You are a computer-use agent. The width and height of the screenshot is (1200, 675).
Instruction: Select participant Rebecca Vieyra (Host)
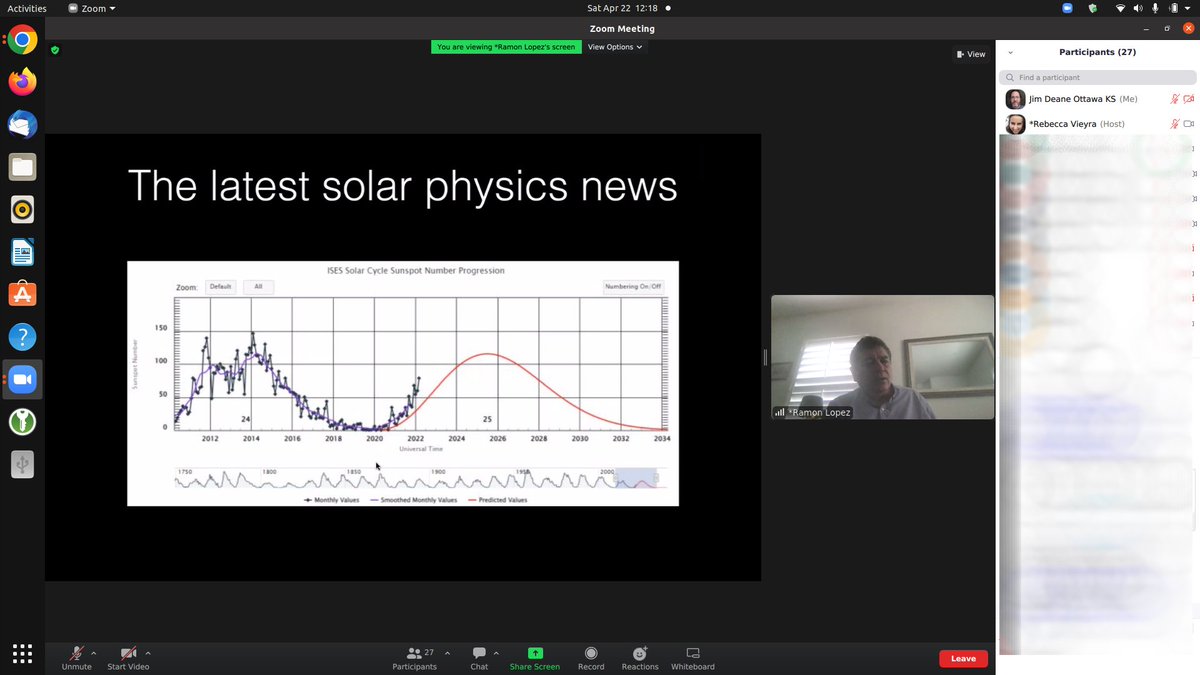tap(1098, 124)
